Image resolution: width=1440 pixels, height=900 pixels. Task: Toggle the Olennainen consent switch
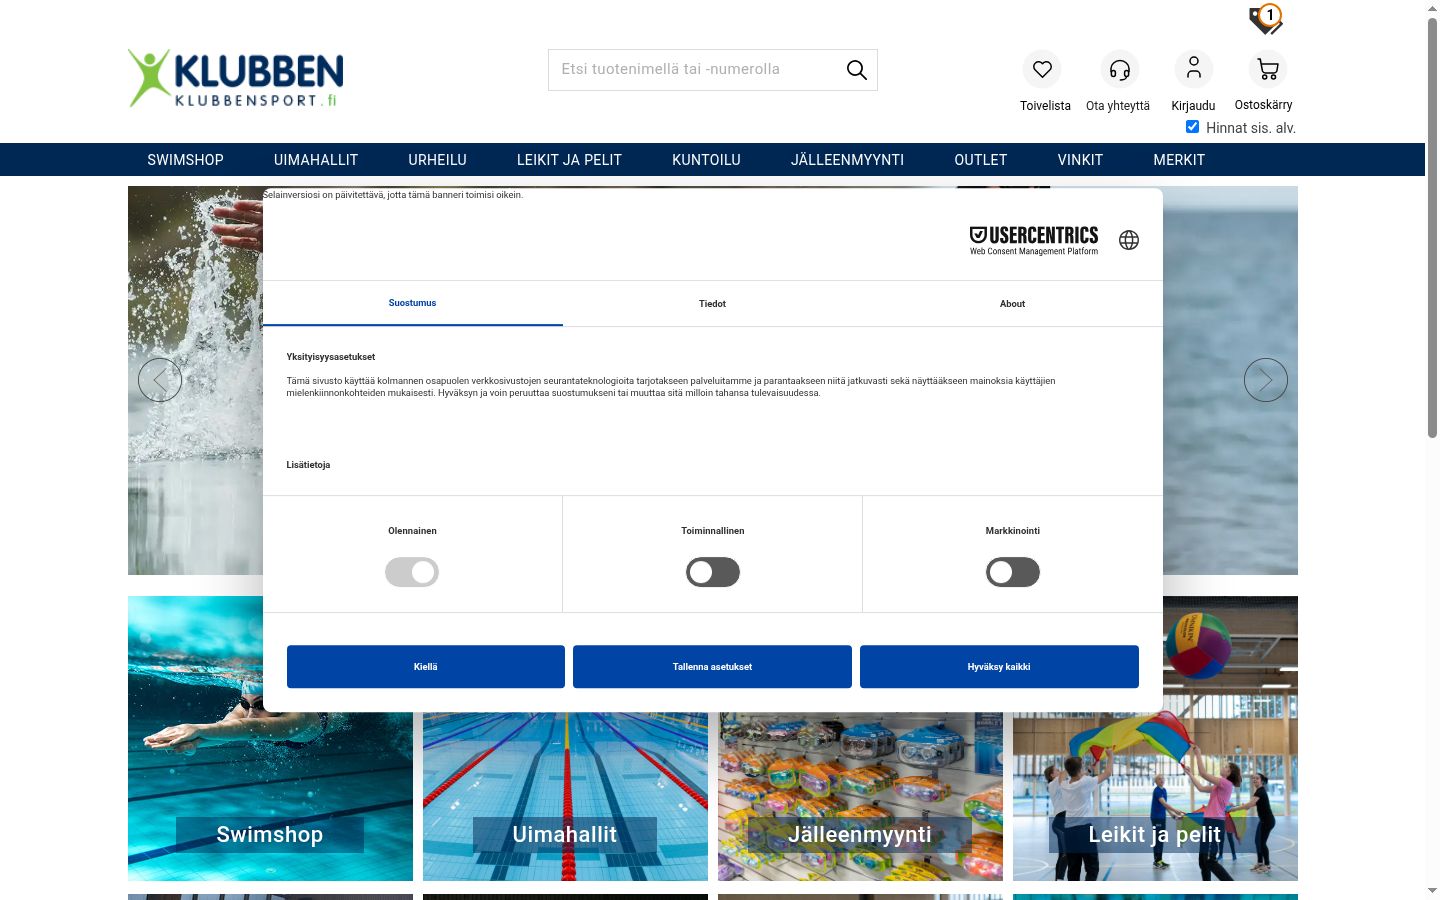[x=412, y=572]
